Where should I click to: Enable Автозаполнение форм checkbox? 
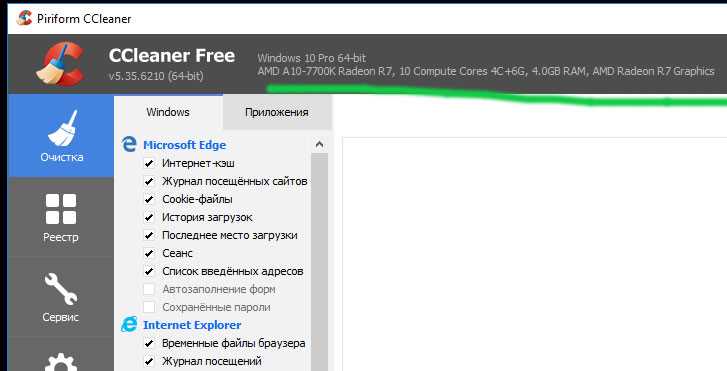pos(149,289)
